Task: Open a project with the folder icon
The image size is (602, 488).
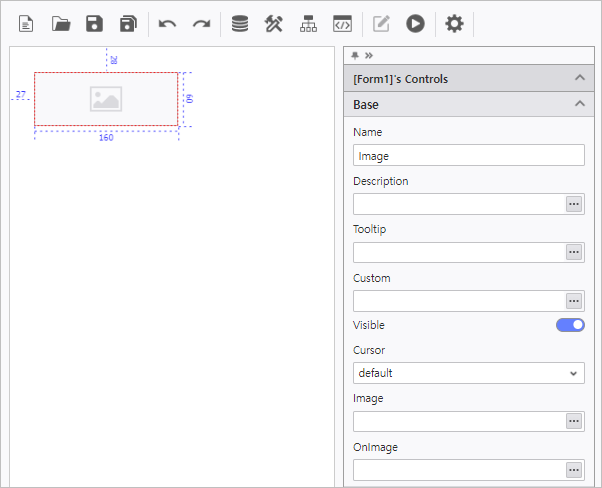Action: [61, 23]
